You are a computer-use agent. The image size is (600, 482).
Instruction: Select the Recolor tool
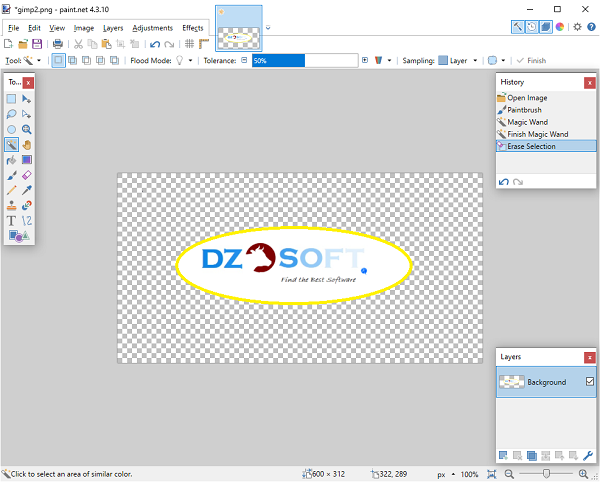pos(26,205)
